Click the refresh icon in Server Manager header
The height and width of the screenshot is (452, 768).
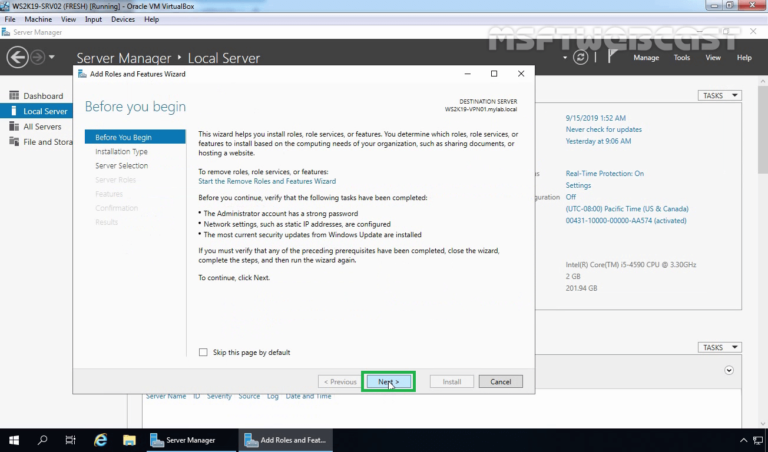[581, 58]
